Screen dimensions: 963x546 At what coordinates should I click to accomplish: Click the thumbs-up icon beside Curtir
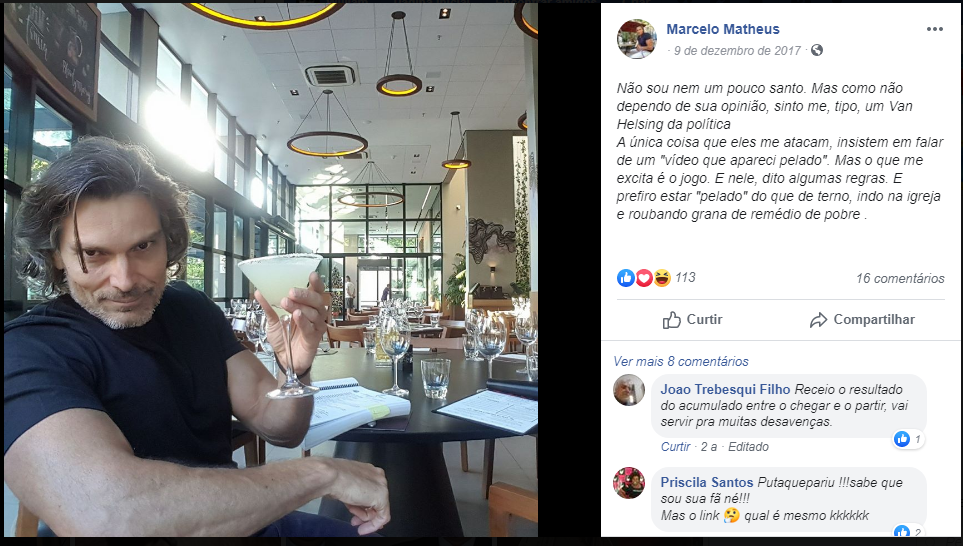[671, 320]
